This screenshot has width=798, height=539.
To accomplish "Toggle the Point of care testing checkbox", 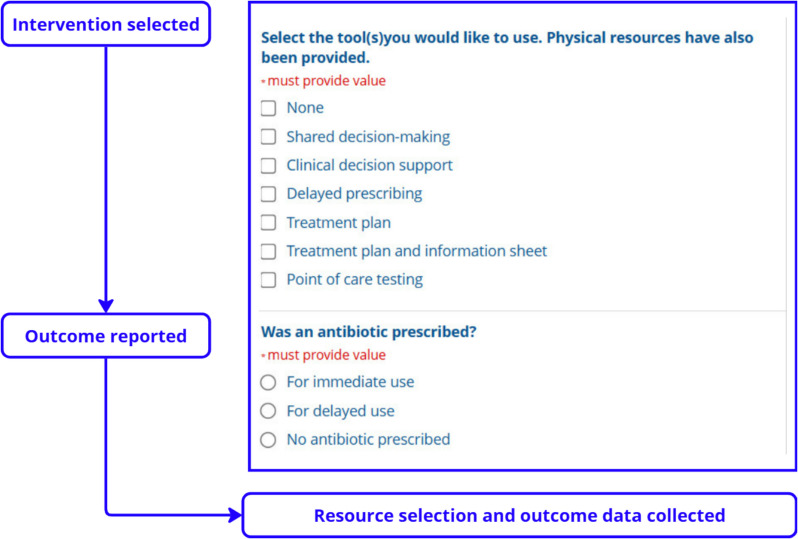I will [268, 280].
